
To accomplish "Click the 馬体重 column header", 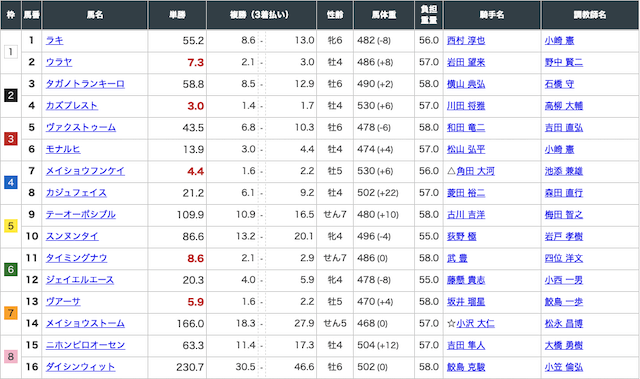I will point(384,15).
